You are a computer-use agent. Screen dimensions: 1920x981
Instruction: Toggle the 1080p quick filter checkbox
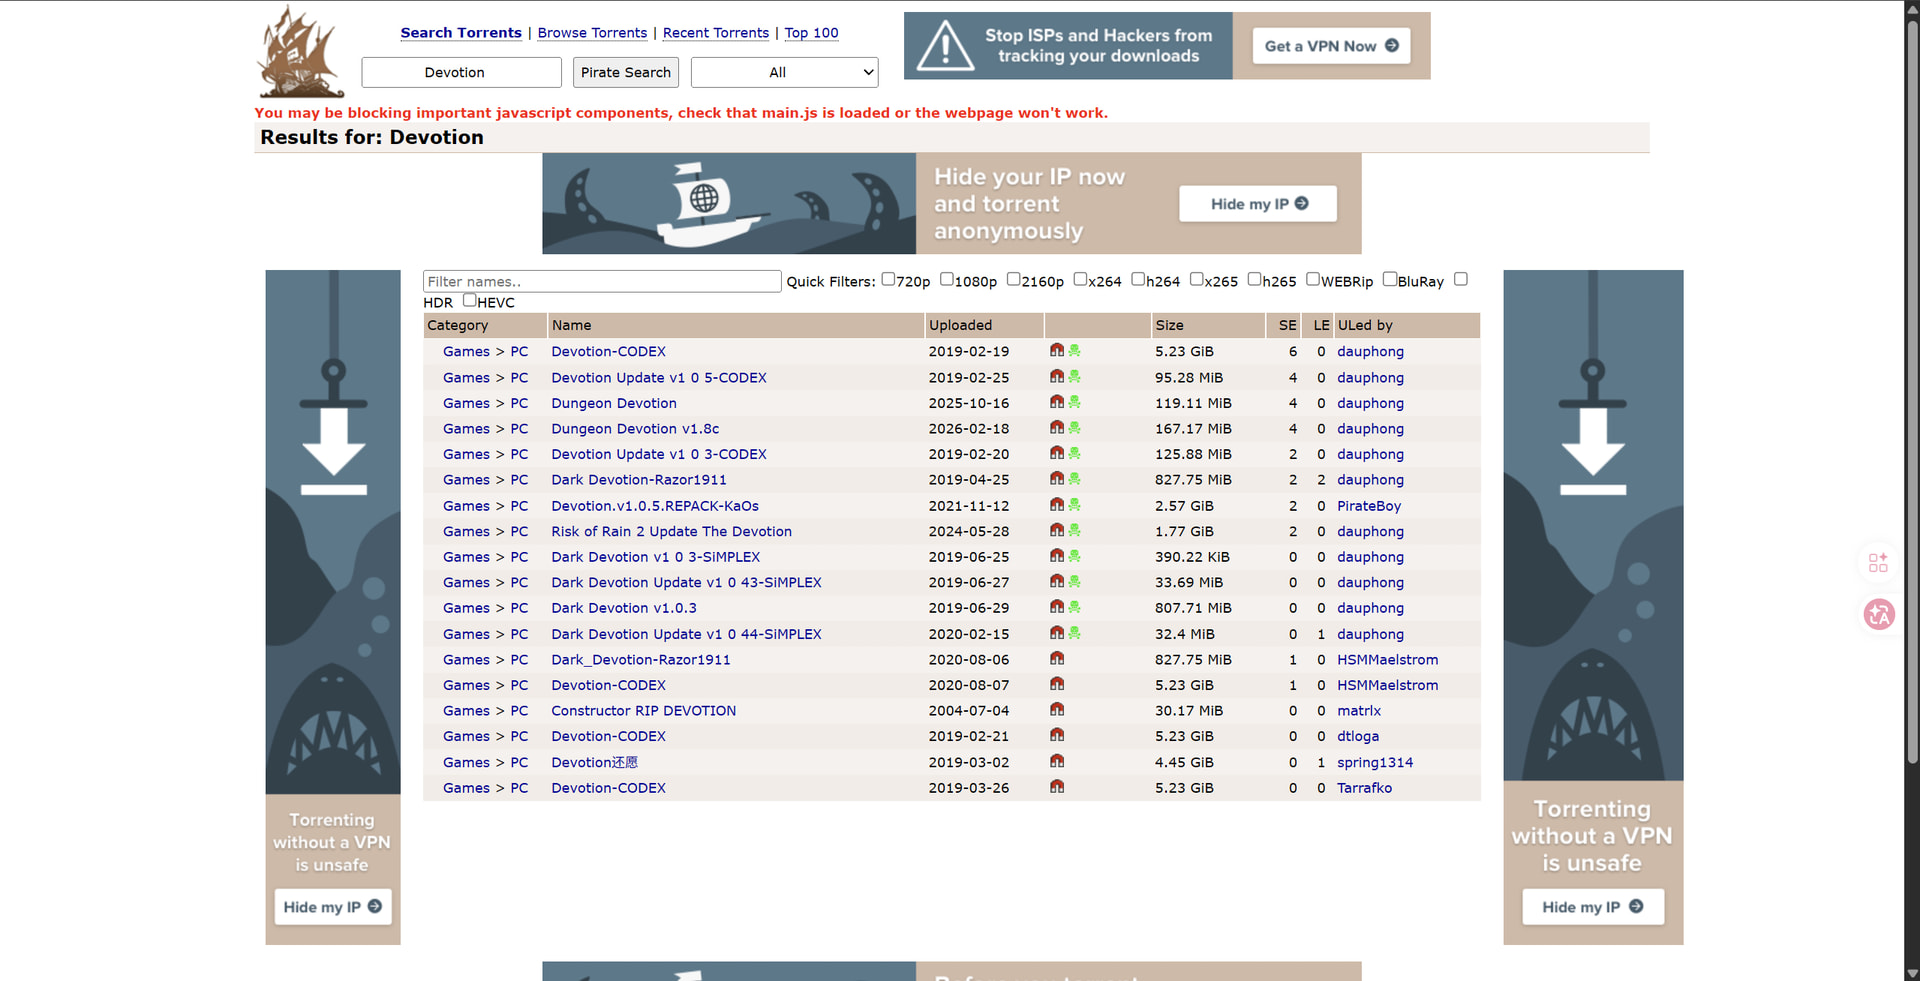[x=946, y=280]
